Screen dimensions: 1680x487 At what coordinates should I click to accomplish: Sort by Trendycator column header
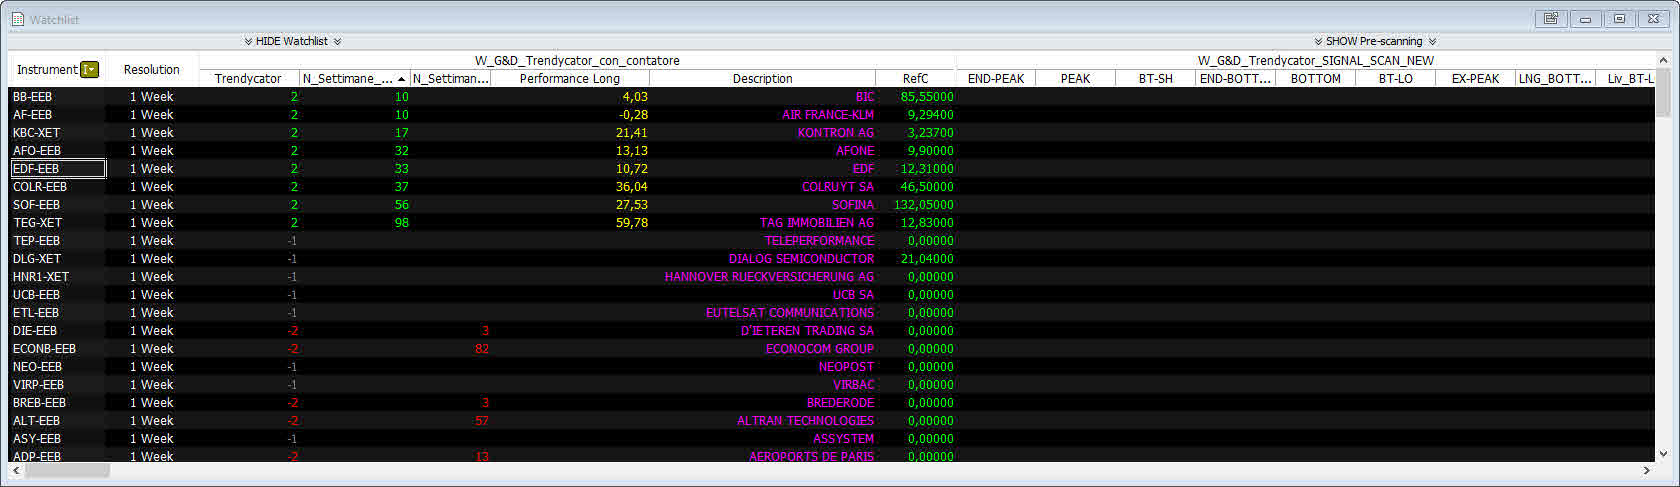tap(249, 79)
